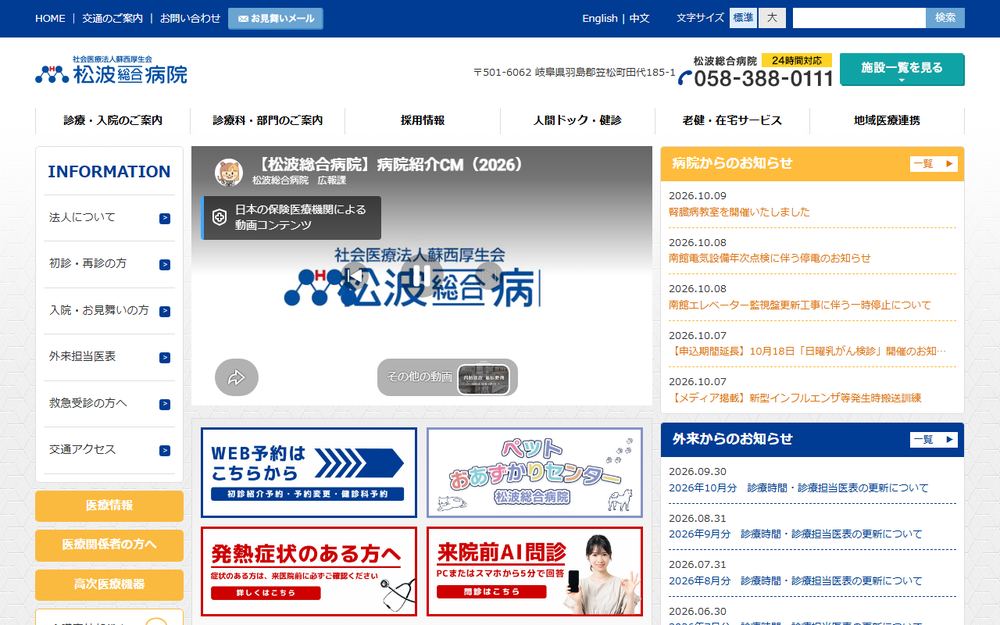Open 地域医療連携 menu
Image resolution: width=1000 pixels, height=625 pixels.
click(887, 121)
